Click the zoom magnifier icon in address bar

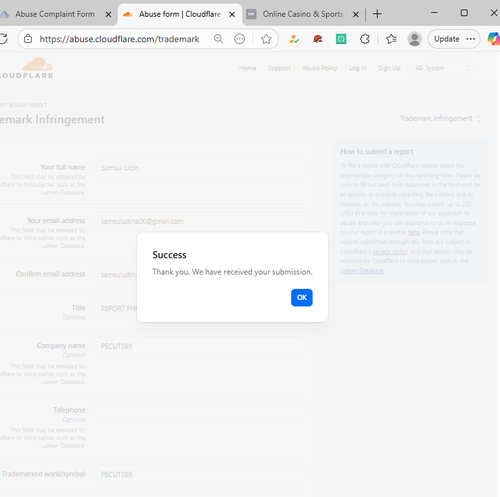tap(218, 39)
